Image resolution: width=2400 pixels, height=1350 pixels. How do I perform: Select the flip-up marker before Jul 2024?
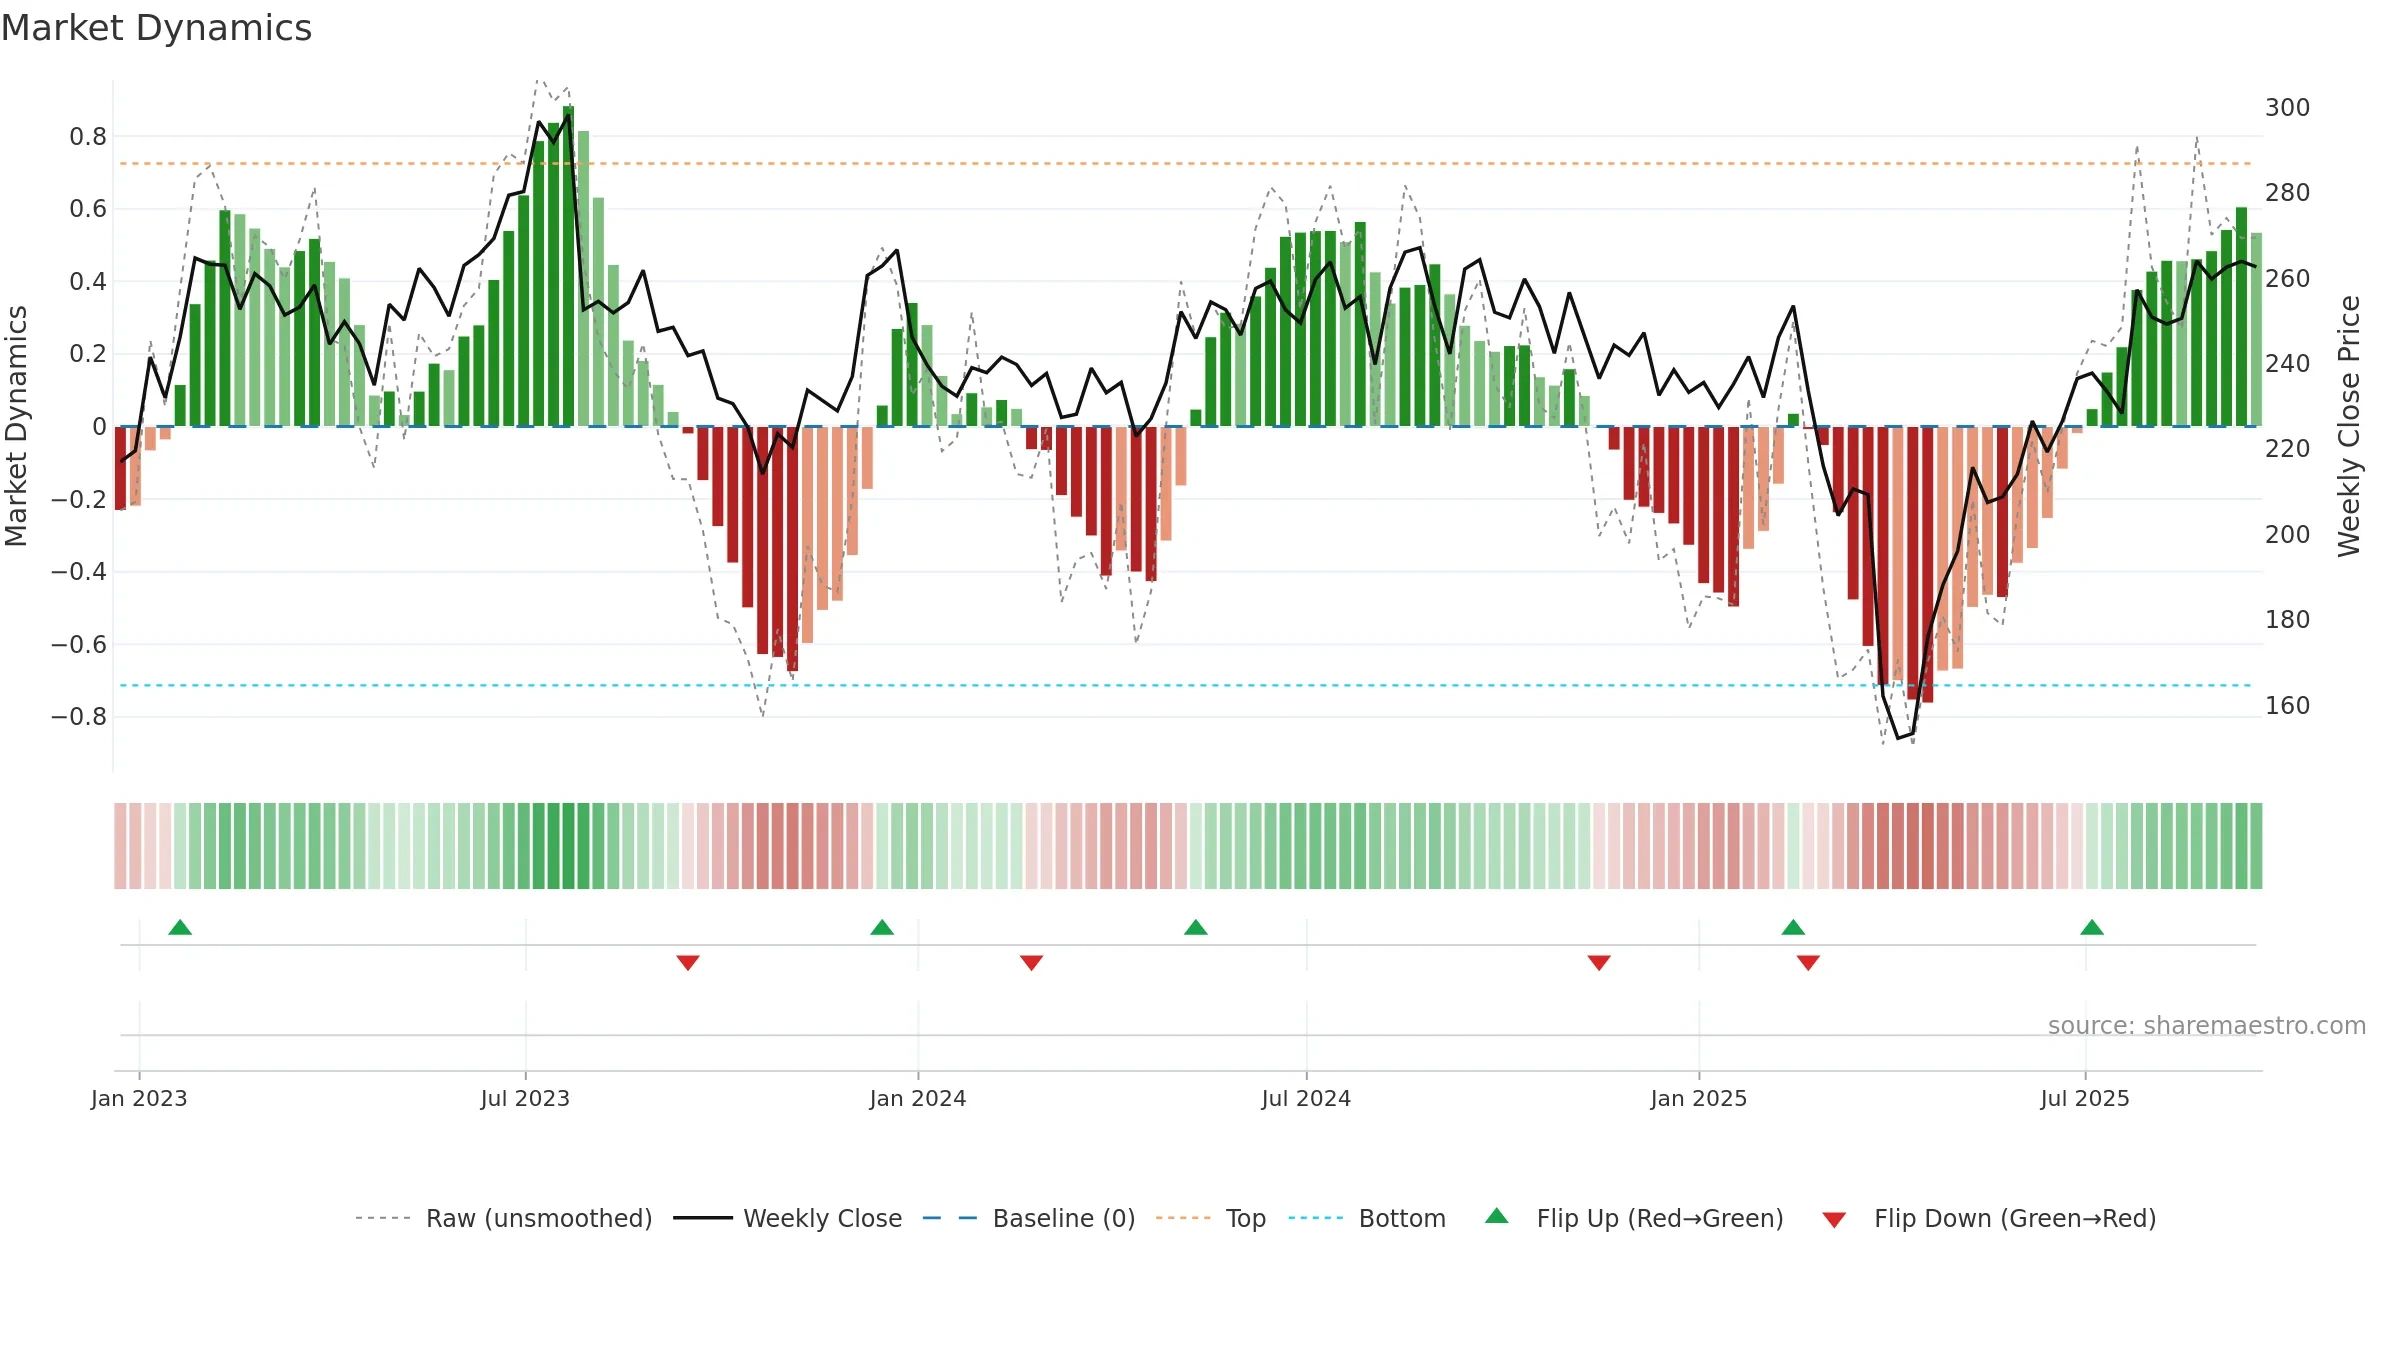pos(1196,927)
